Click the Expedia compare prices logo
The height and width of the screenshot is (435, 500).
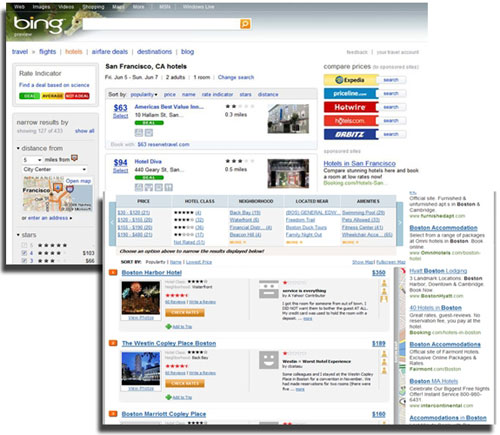click(x=351, y=80)
